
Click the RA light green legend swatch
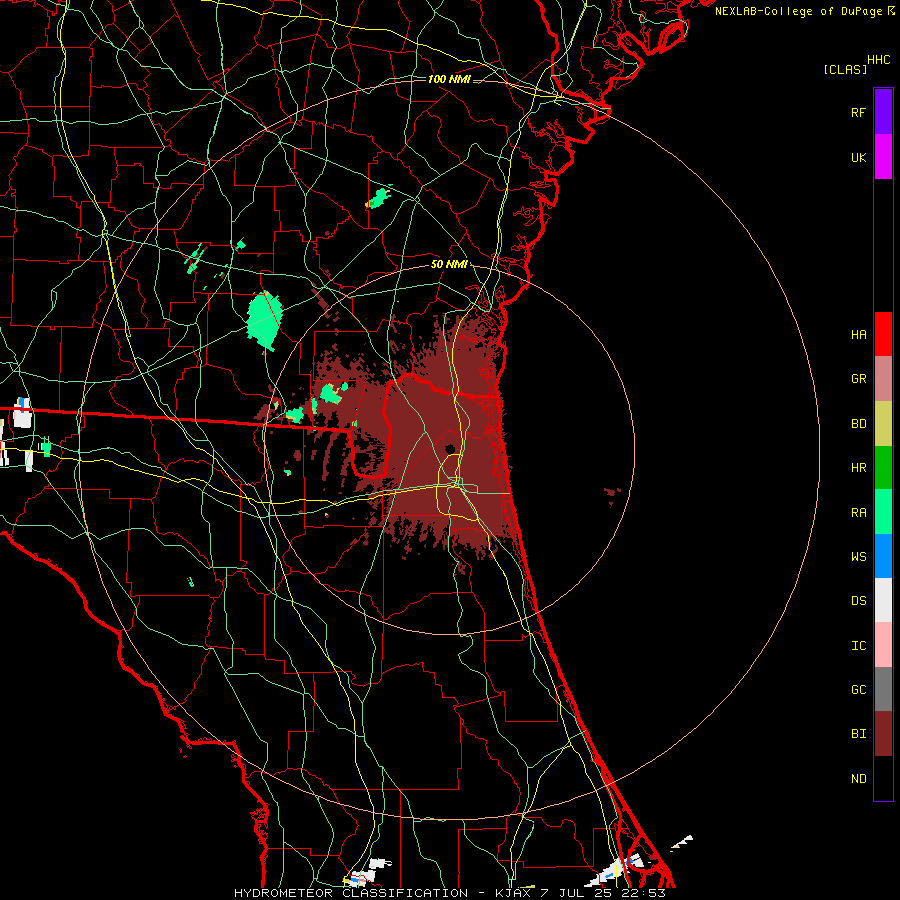(883, 512)
